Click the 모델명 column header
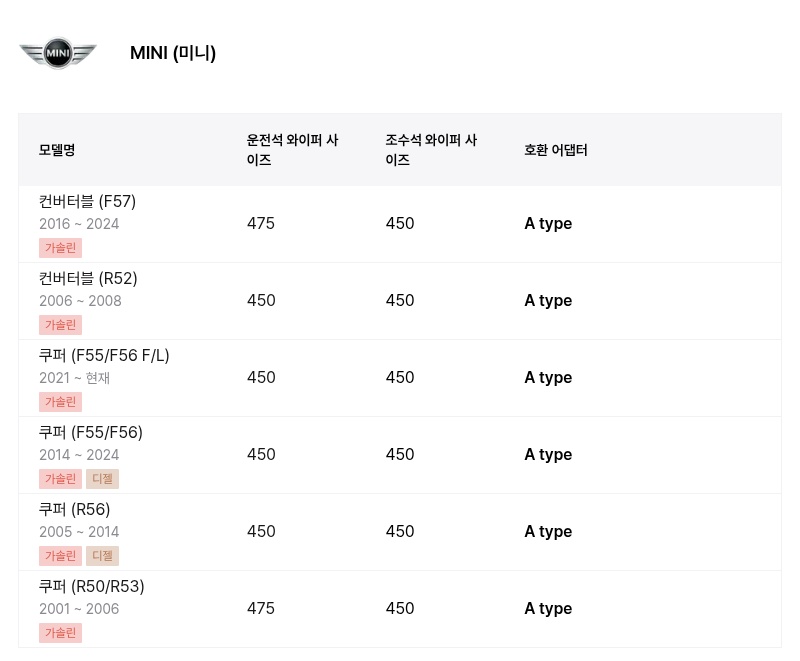Image resolution: width=800 pixels, height=661 pixels. click(57, 150)
